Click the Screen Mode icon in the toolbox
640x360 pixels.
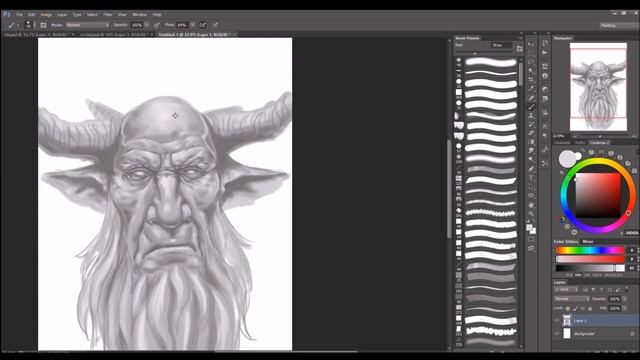coord(531,248)
